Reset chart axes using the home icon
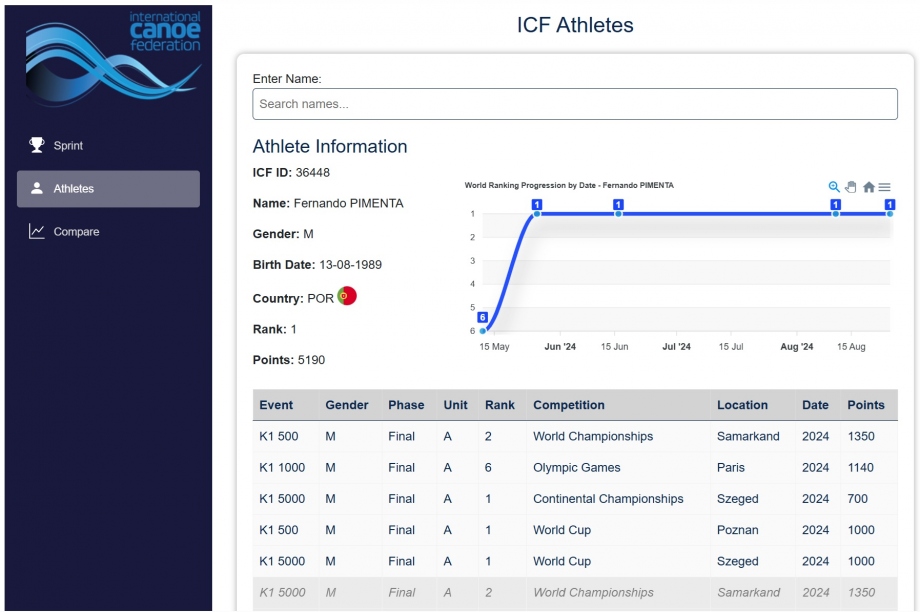 click(x=868, y=187)
